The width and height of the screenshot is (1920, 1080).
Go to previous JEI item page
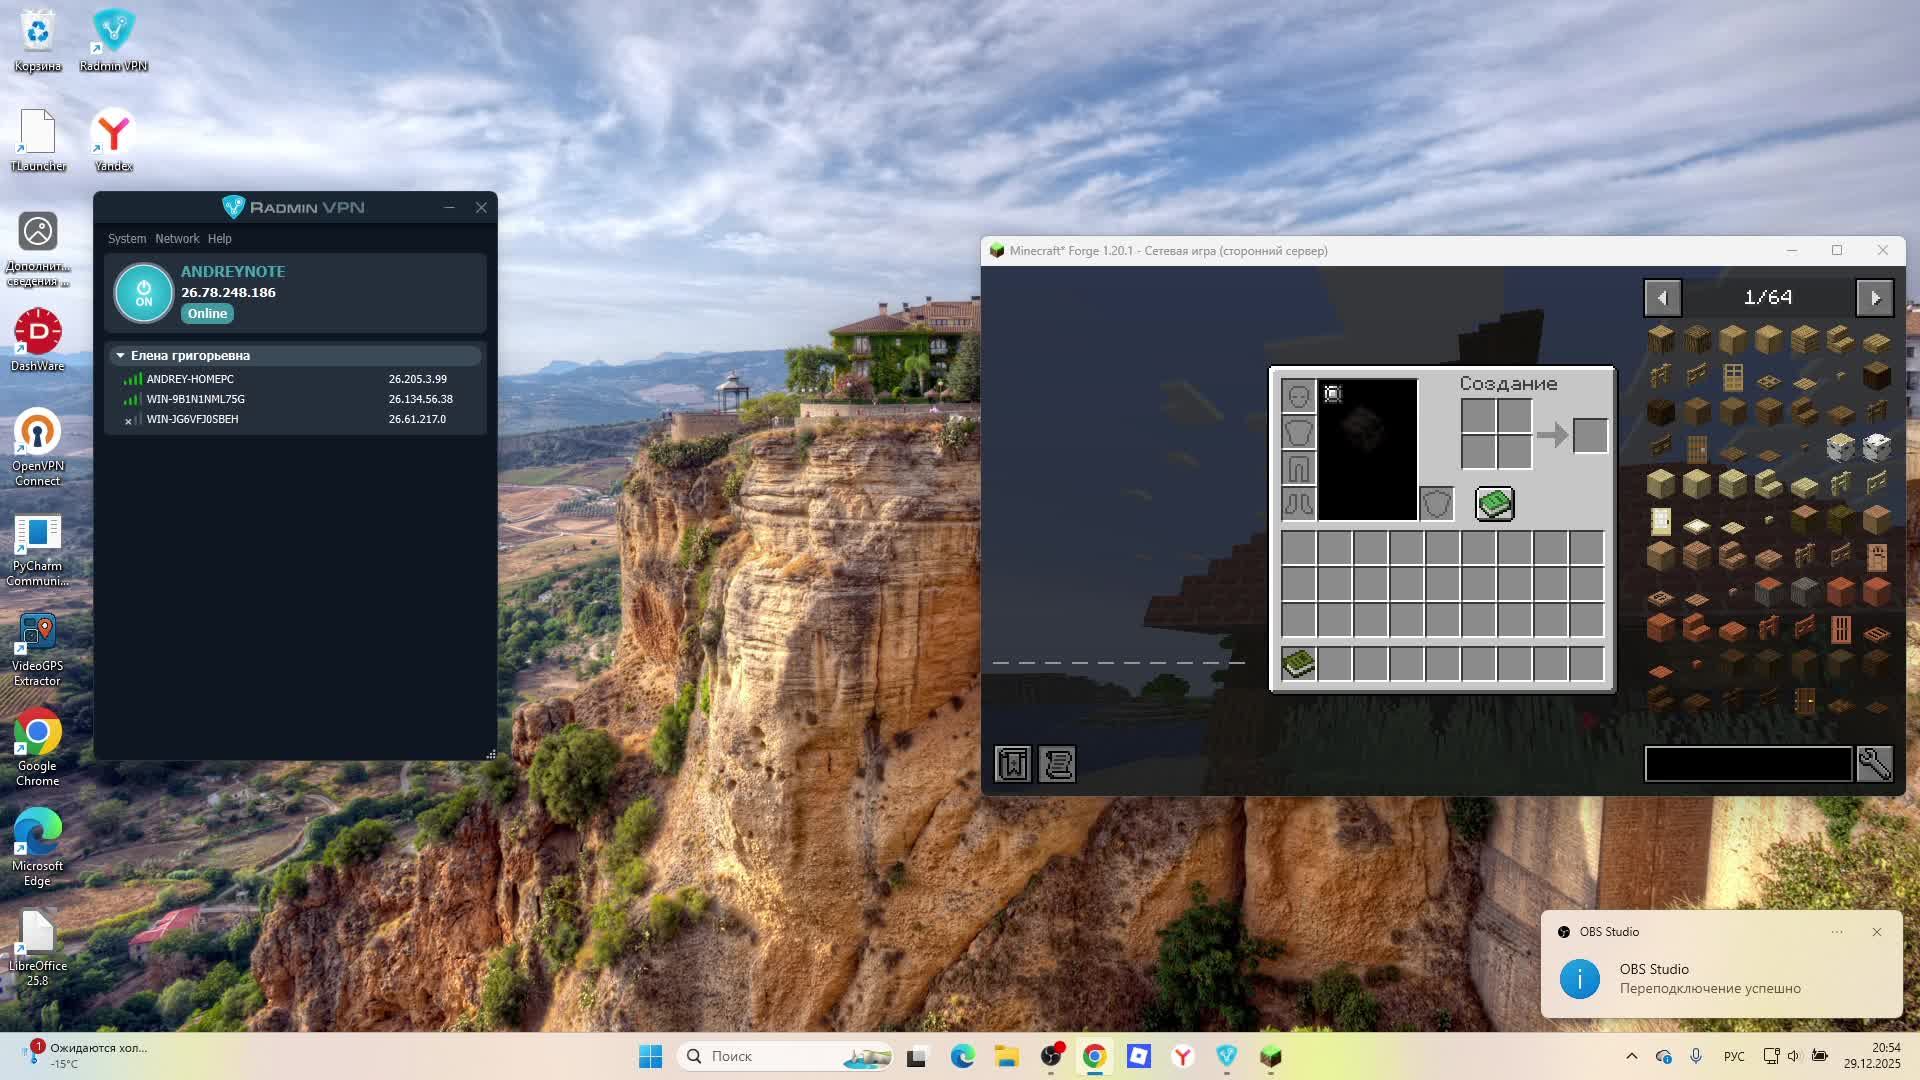1662,298
